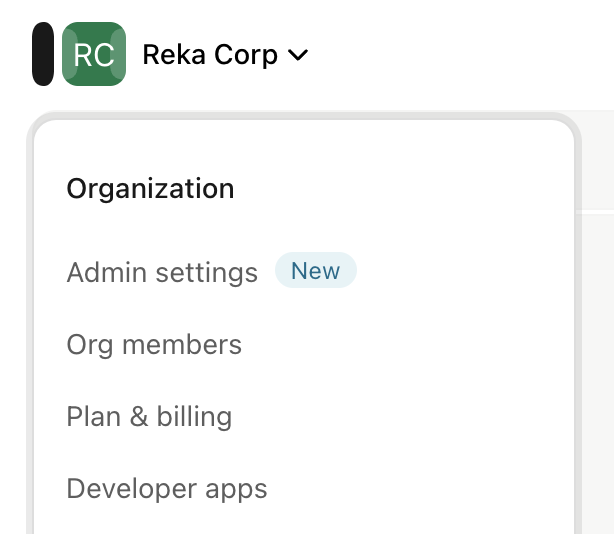
Task: Click the Developer apps text label
Action: coord(167,489)
